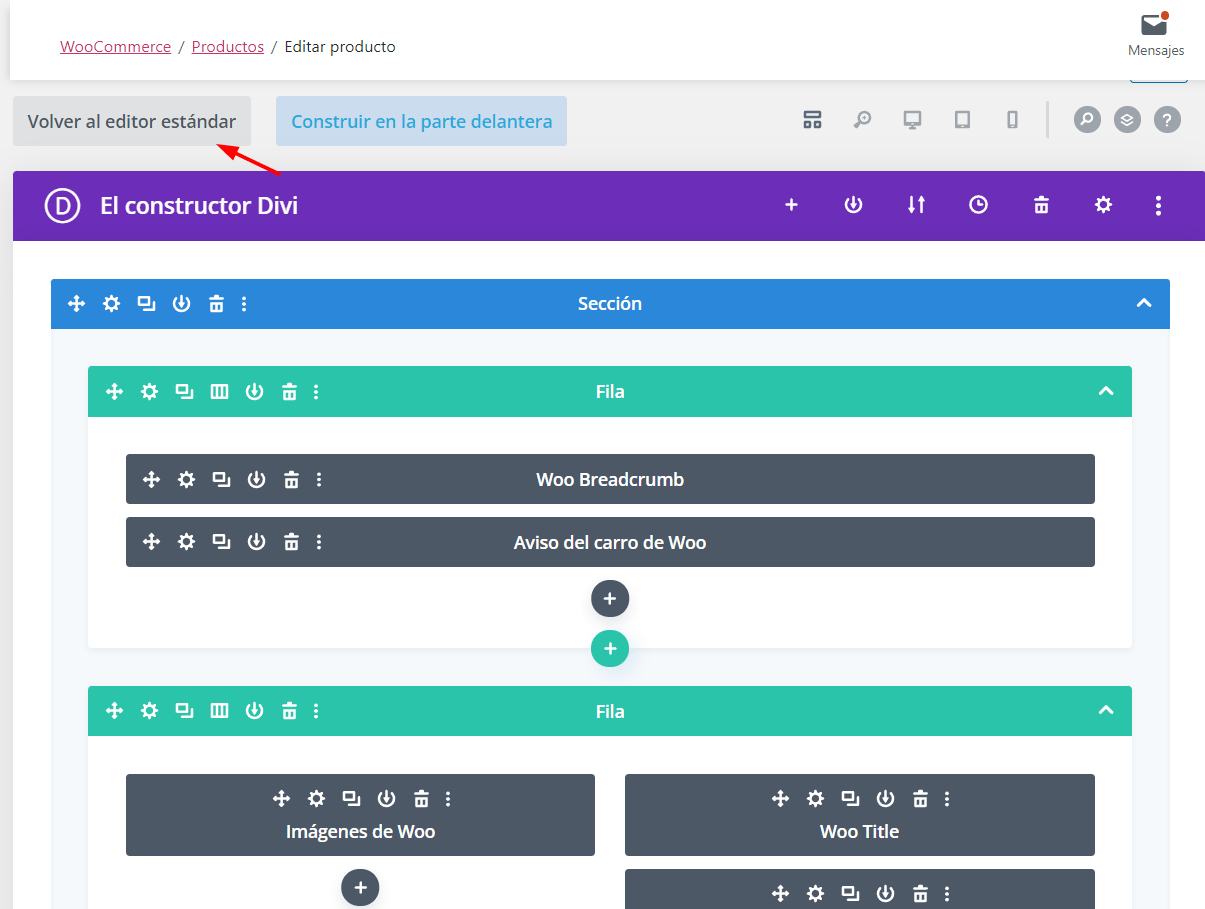Viewport: 1205px width, 909px height.
Task: Collapse the first Fila chevron
Action: click(x=1106, y=392)
